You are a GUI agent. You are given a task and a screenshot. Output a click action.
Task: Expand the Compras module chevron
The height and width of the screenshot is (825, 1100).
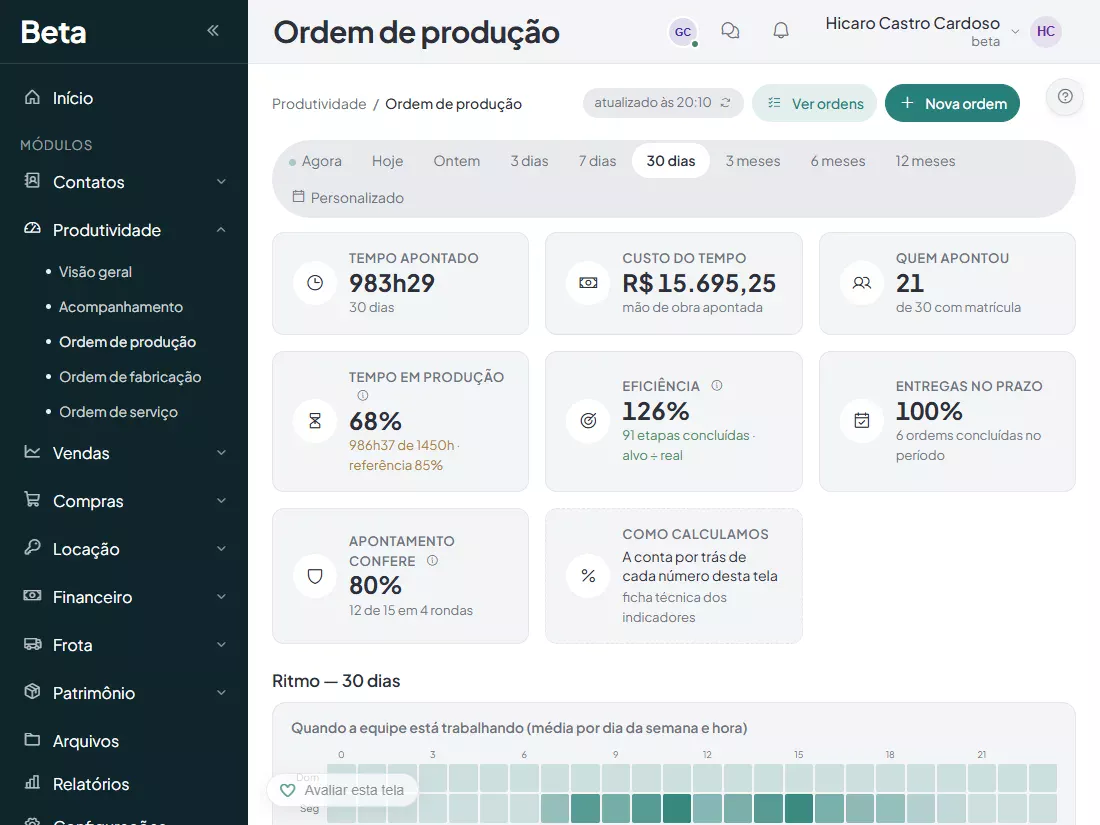click(x=221, y=501)
